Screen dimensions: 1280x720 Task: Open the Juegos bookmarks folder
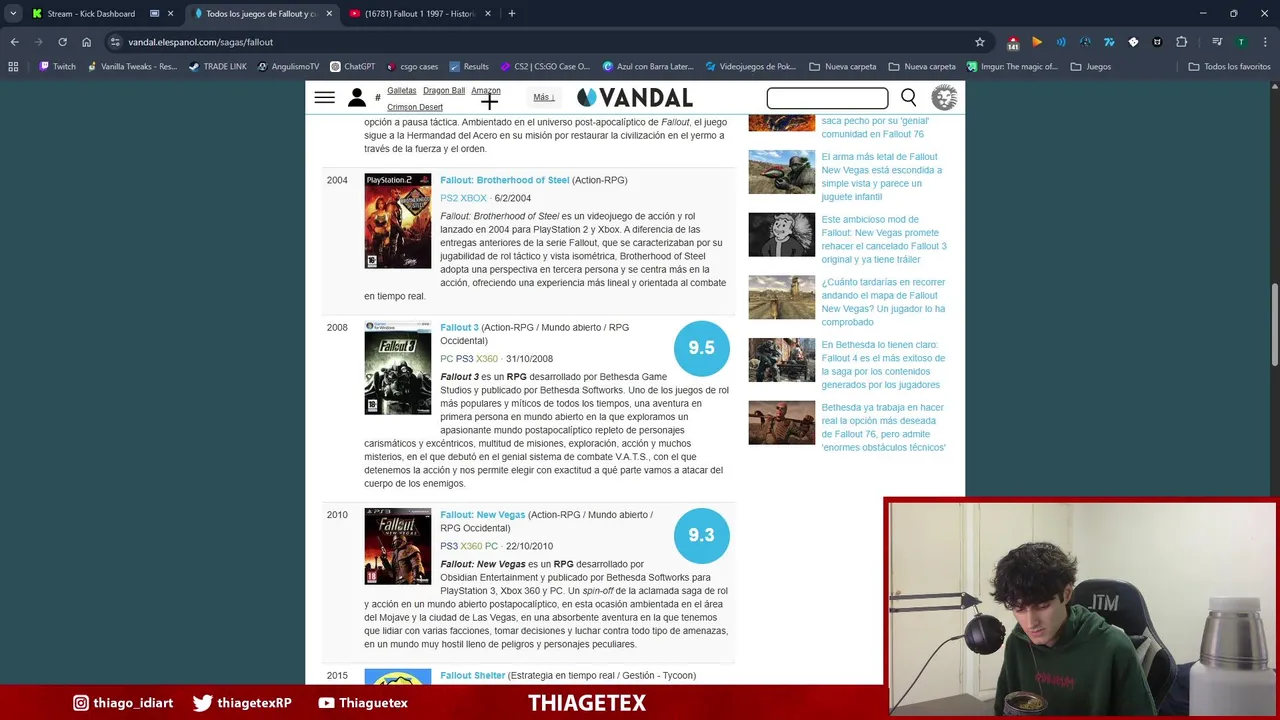click(1090, 67)
